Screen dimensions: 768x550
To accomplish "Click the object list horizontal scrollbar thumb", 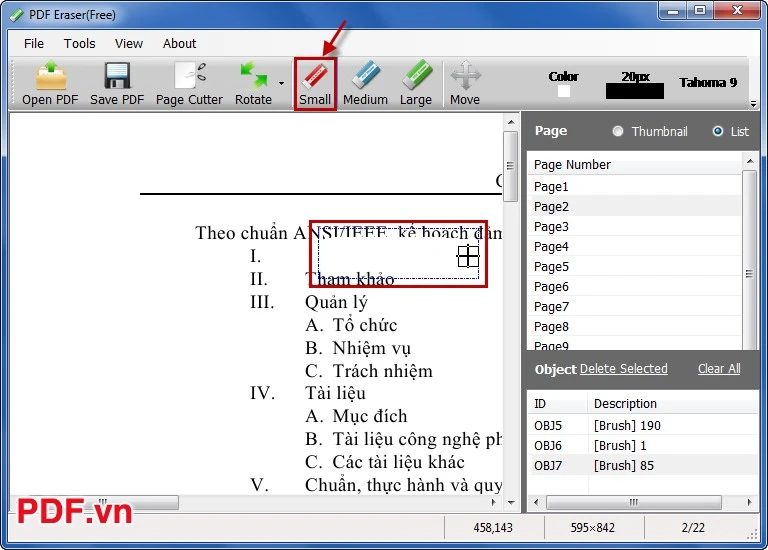I will coord(634,502).
